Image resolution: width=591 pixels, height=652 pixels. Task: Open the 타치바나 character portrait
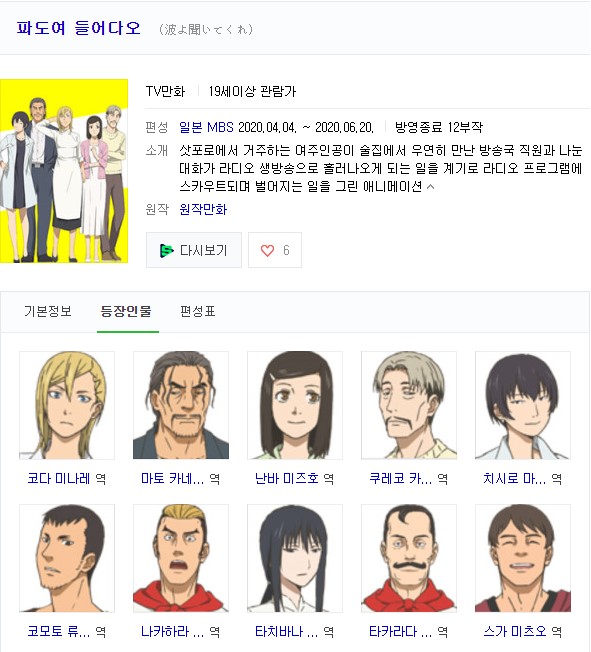[295, 558]
